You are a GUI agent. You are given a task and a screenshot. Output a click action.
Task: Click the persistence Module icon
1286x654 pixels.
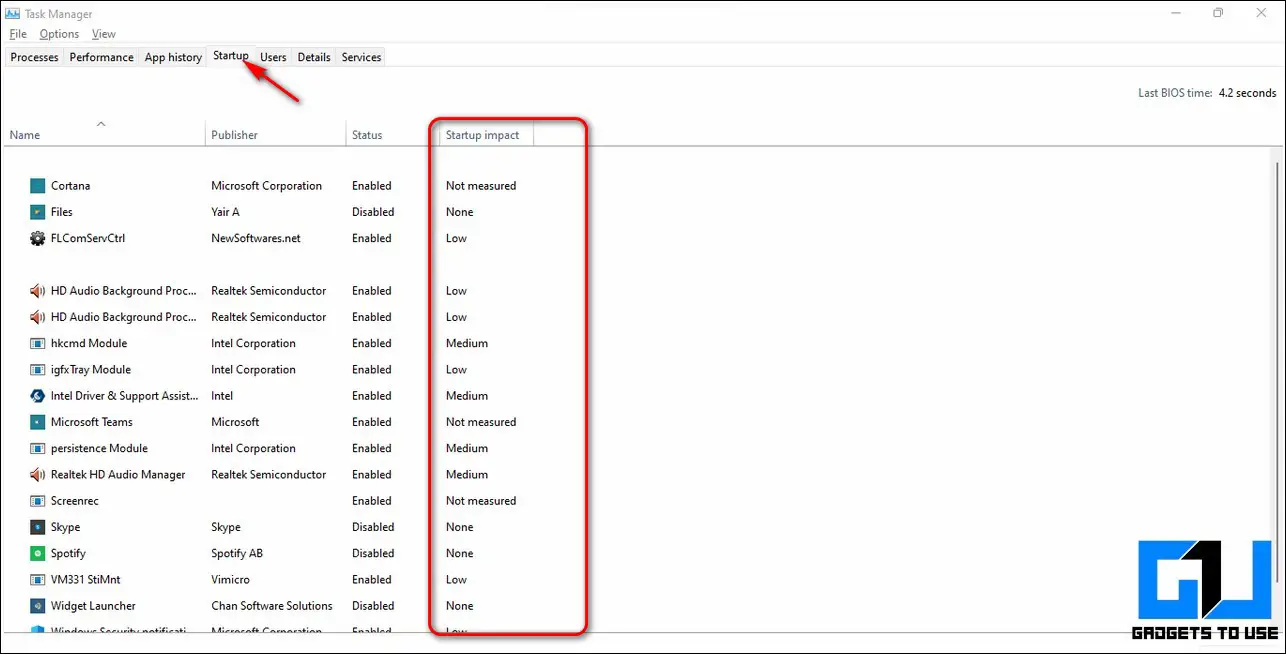38,448
